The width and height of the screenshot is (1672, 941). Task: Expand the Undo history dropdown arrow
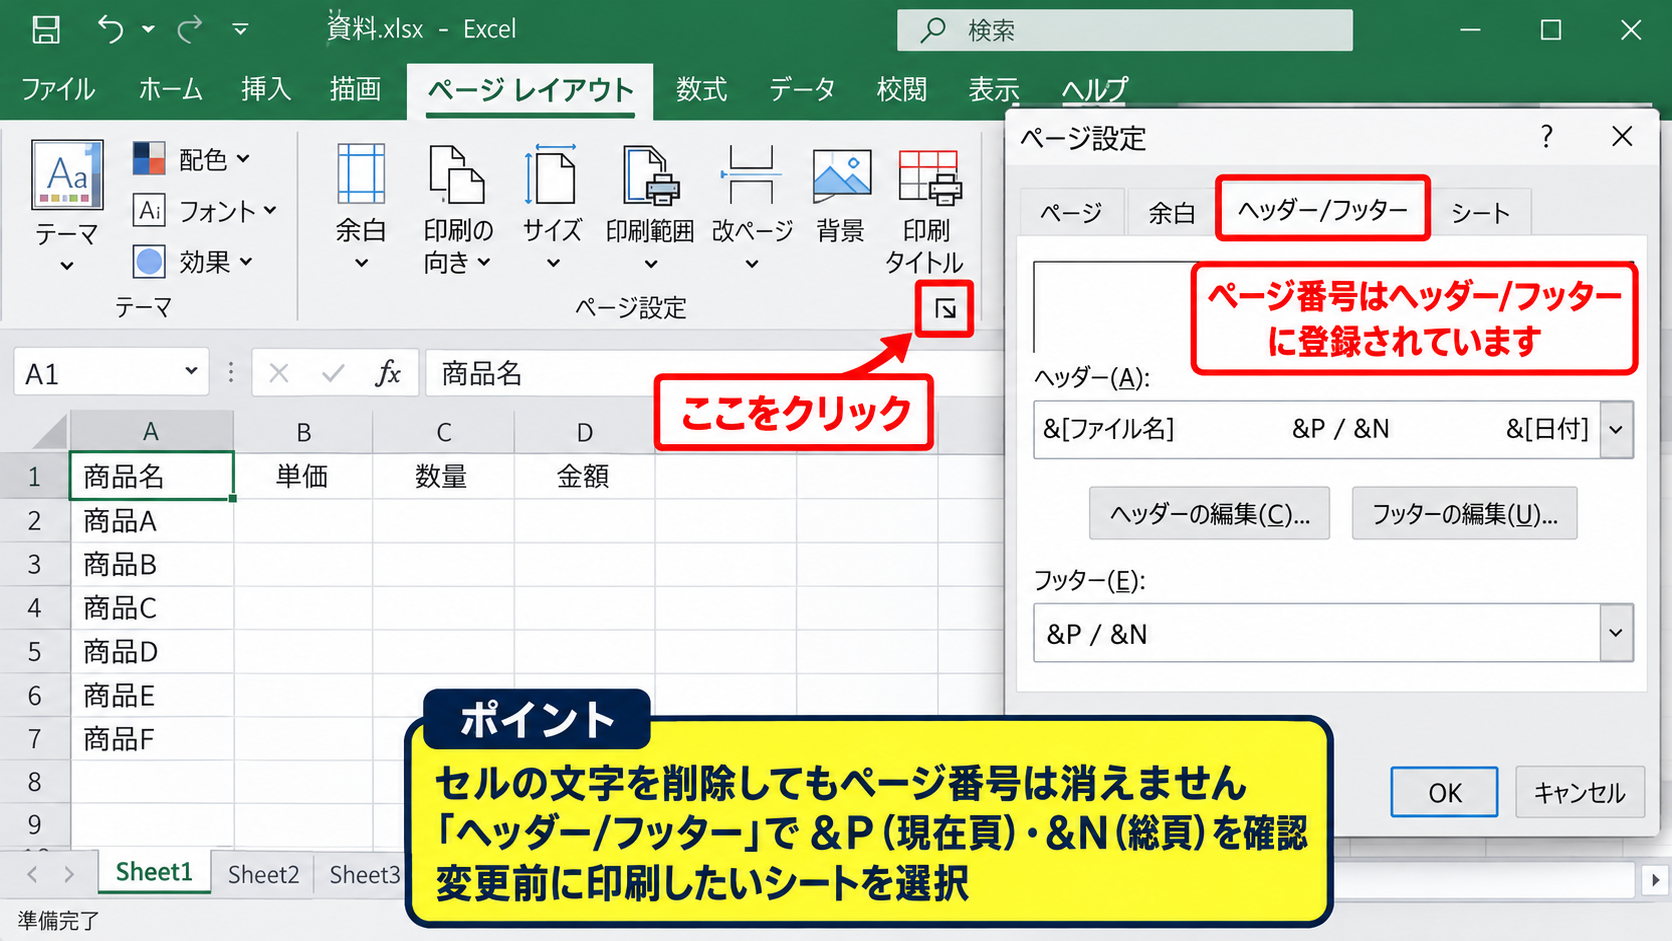148,30
